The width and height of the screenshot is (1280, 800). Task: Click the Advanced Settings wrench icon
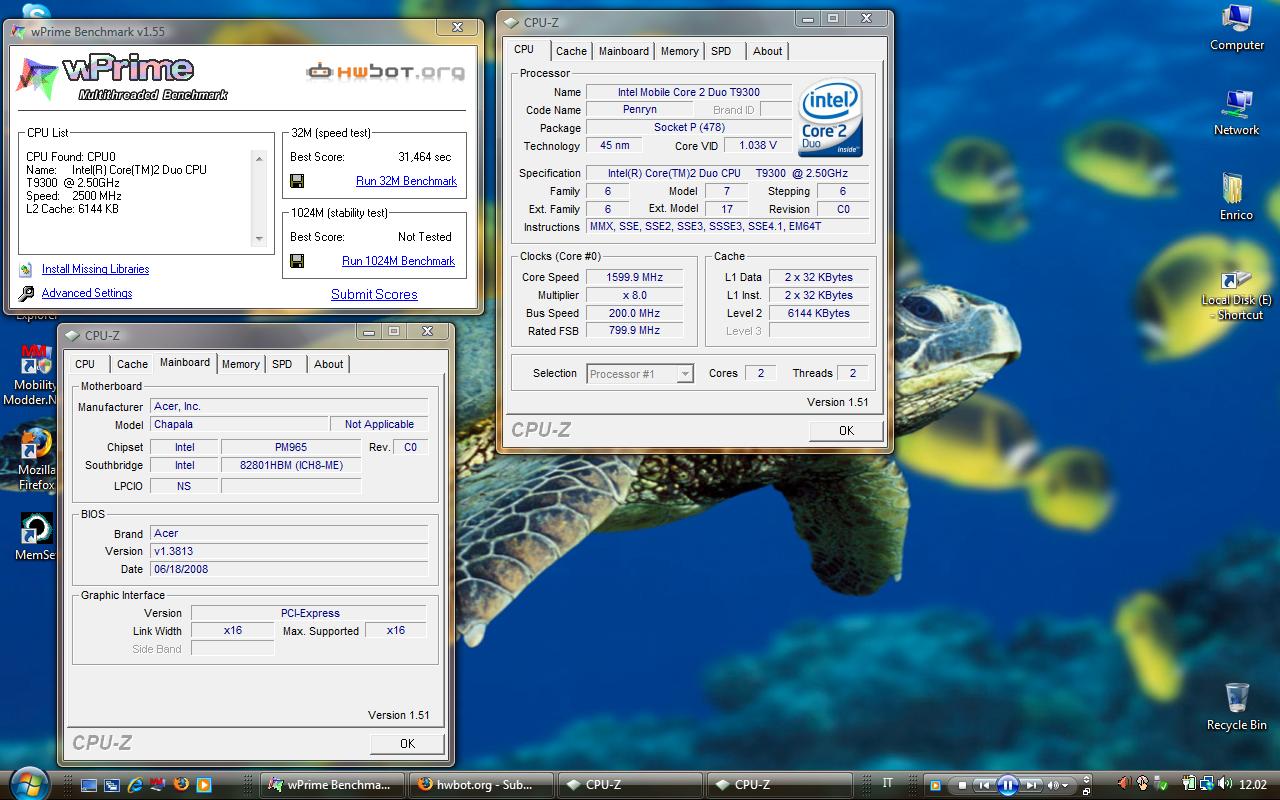point(25,293)
